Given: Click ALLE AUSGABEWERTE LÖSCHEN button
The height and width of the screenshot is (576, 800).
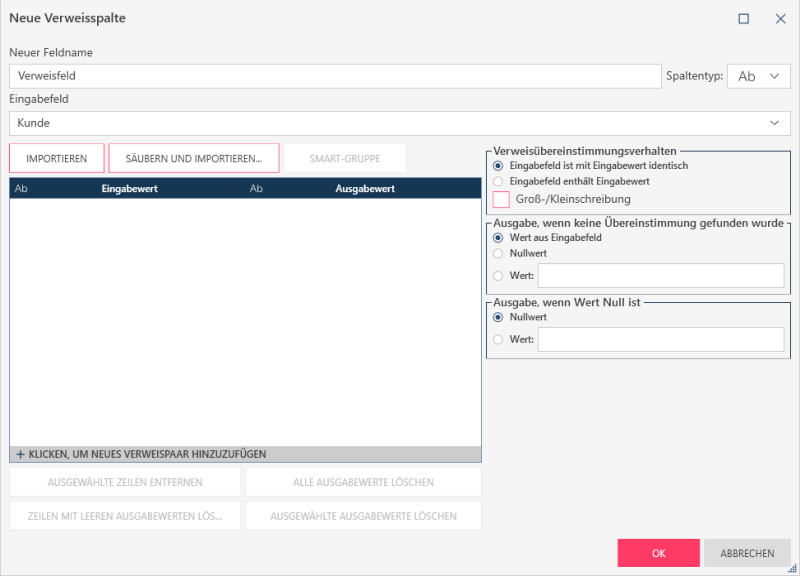Looking at the screenshot, I should [x=363, y=482].
